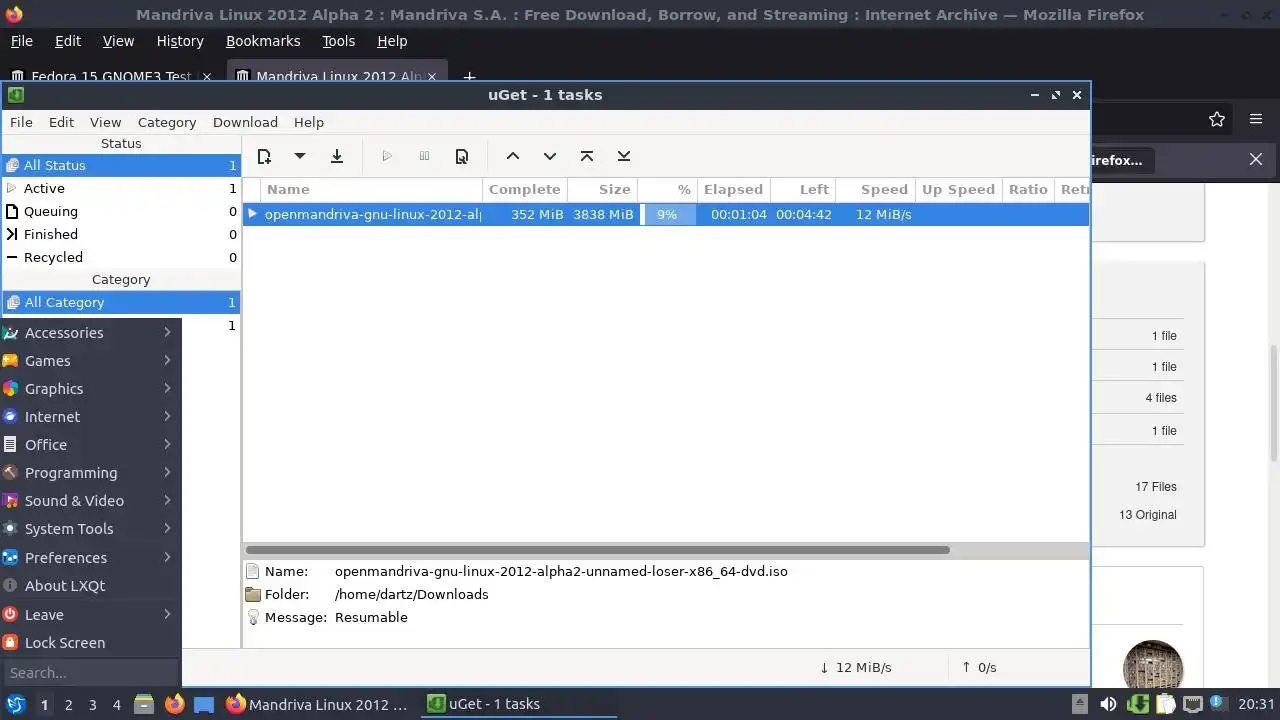
Task: Sort by Size column header
Action: [x=602, y=189]
